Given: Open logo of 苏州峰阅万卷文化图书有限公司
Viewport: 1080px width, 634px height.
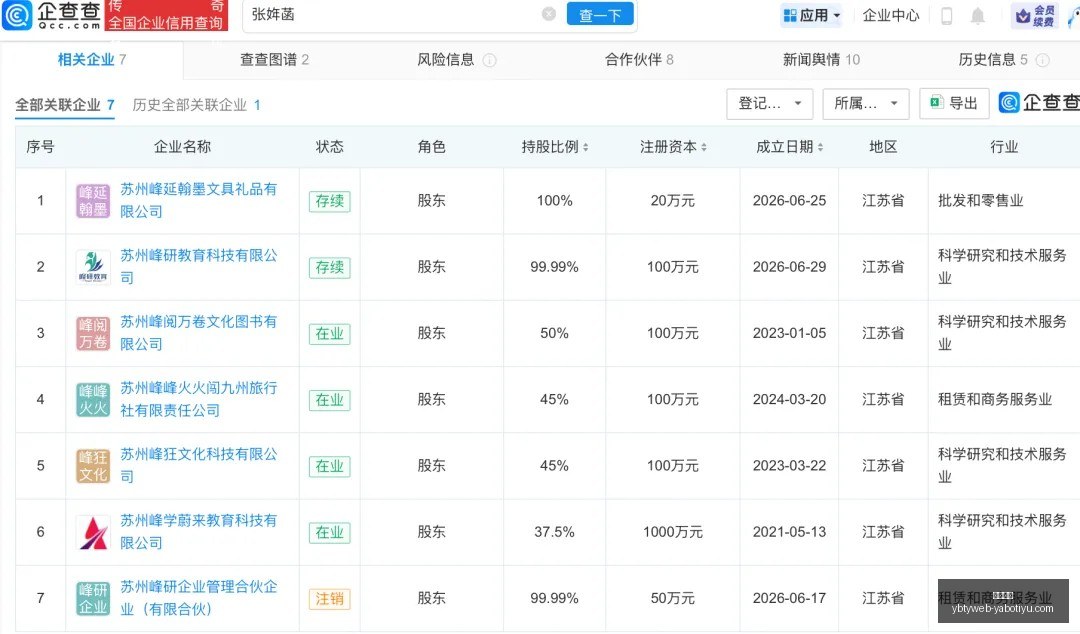Looking at the screenshot, I should coord(93,333).
